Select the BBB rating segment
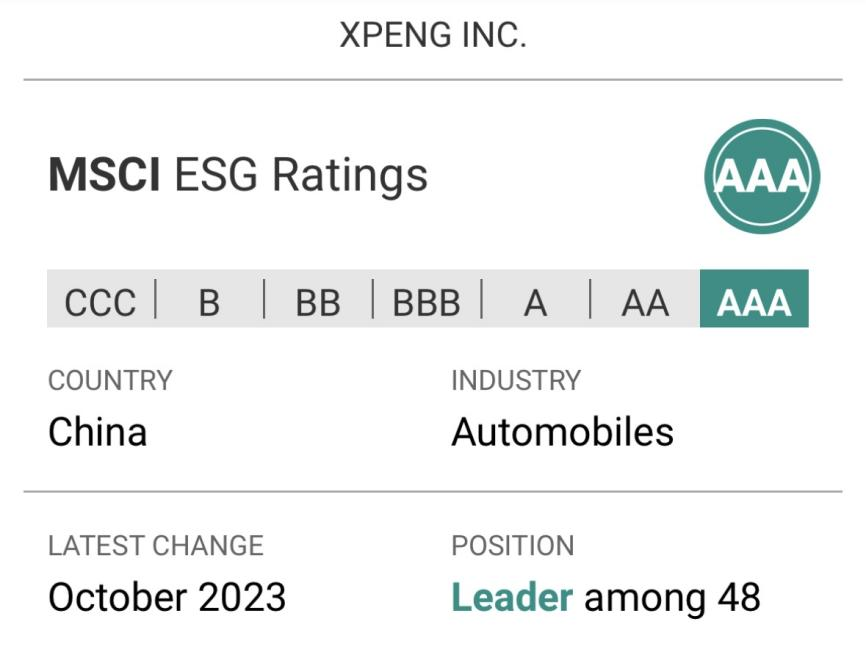 pyautogui.click(x=427, y=300)
